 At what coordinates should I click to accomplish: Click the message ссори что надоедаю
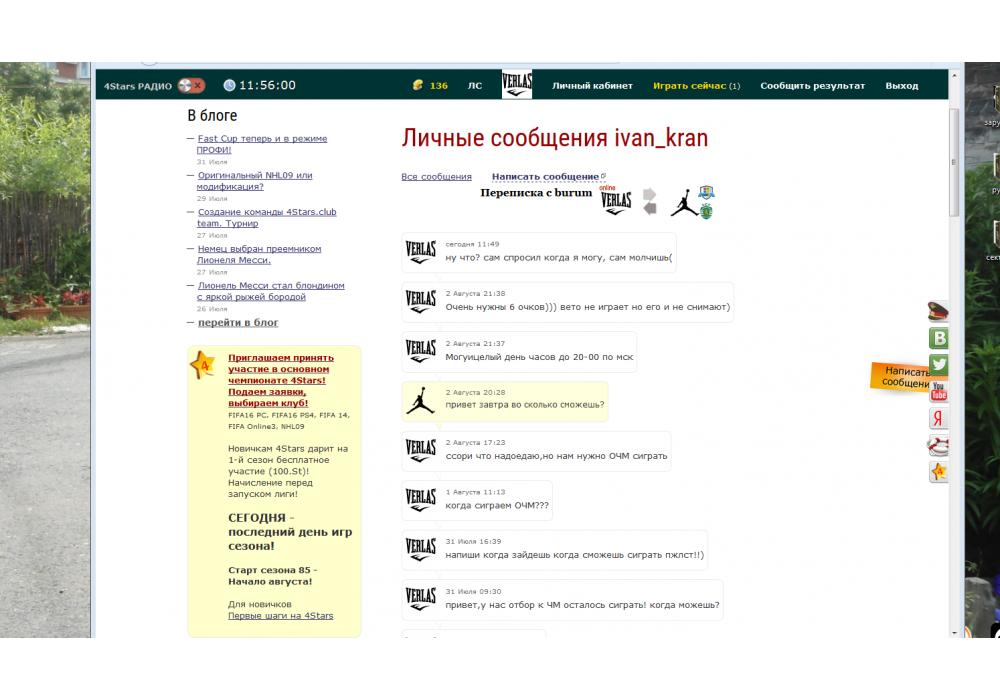click(556, 456)
